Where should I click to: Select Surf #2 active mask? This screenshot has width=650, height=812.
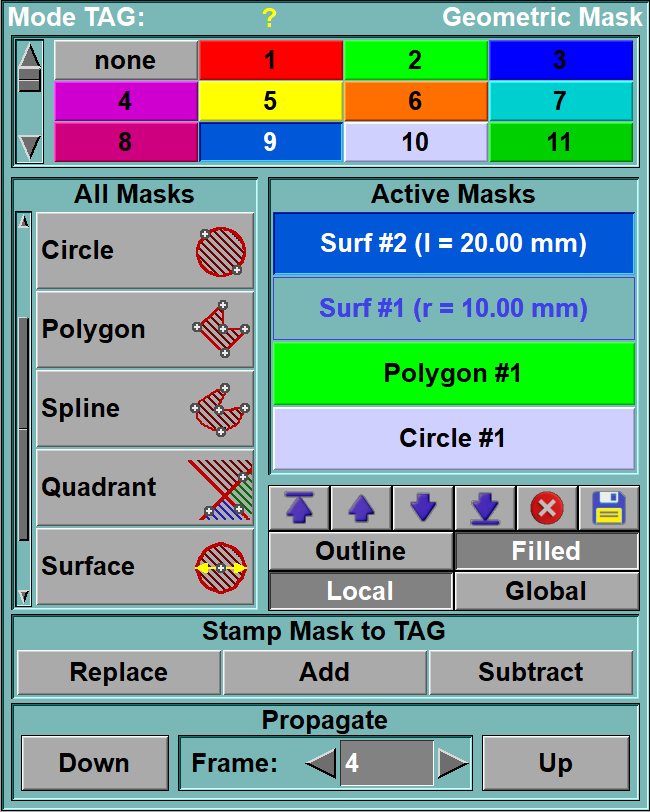pyautogui.click(x=454, y=243)
